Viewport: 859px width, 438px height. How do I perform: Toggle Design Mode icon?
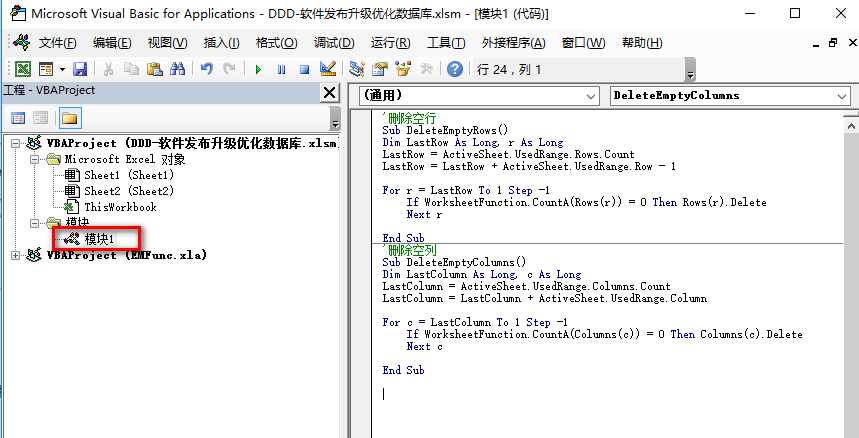[328, 69]
